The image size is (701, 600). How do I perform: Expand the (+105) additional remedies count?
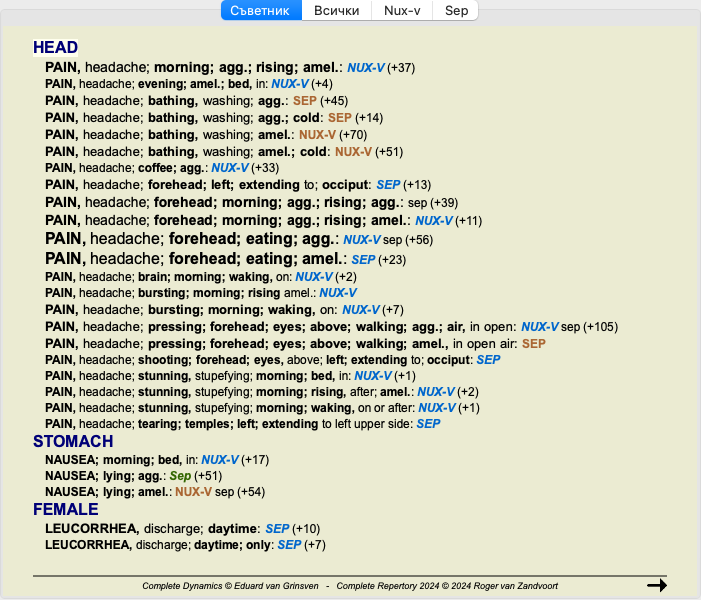602,327
